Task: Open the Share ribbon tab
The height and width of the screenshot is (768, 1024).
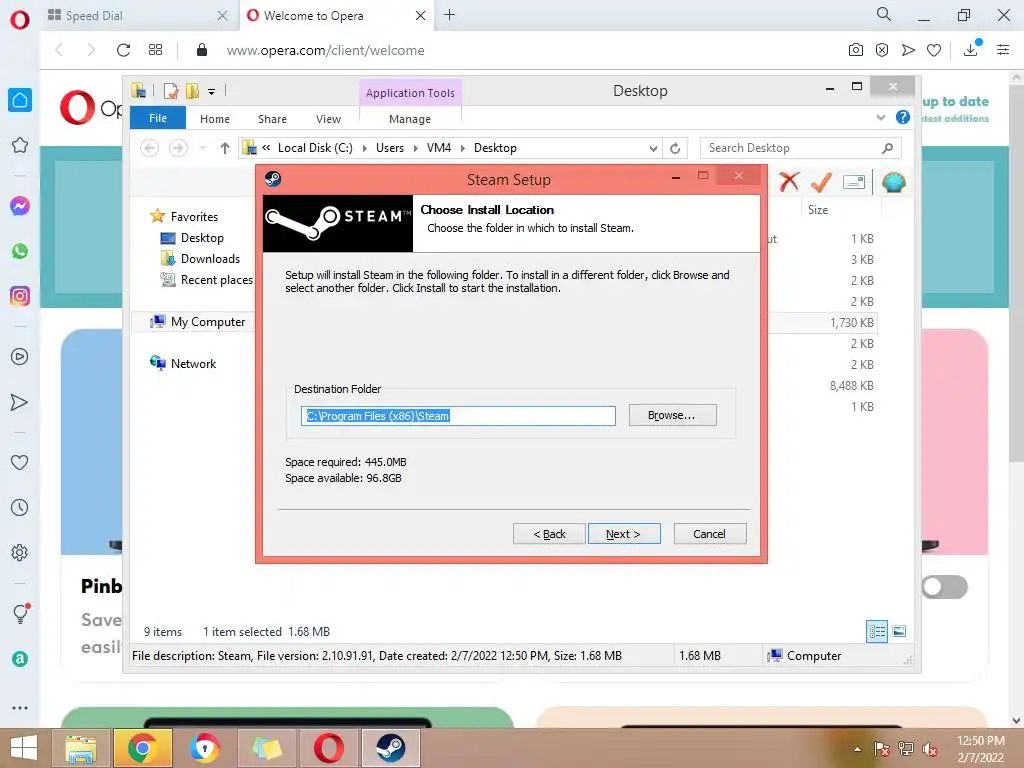Action: [272, 119]
